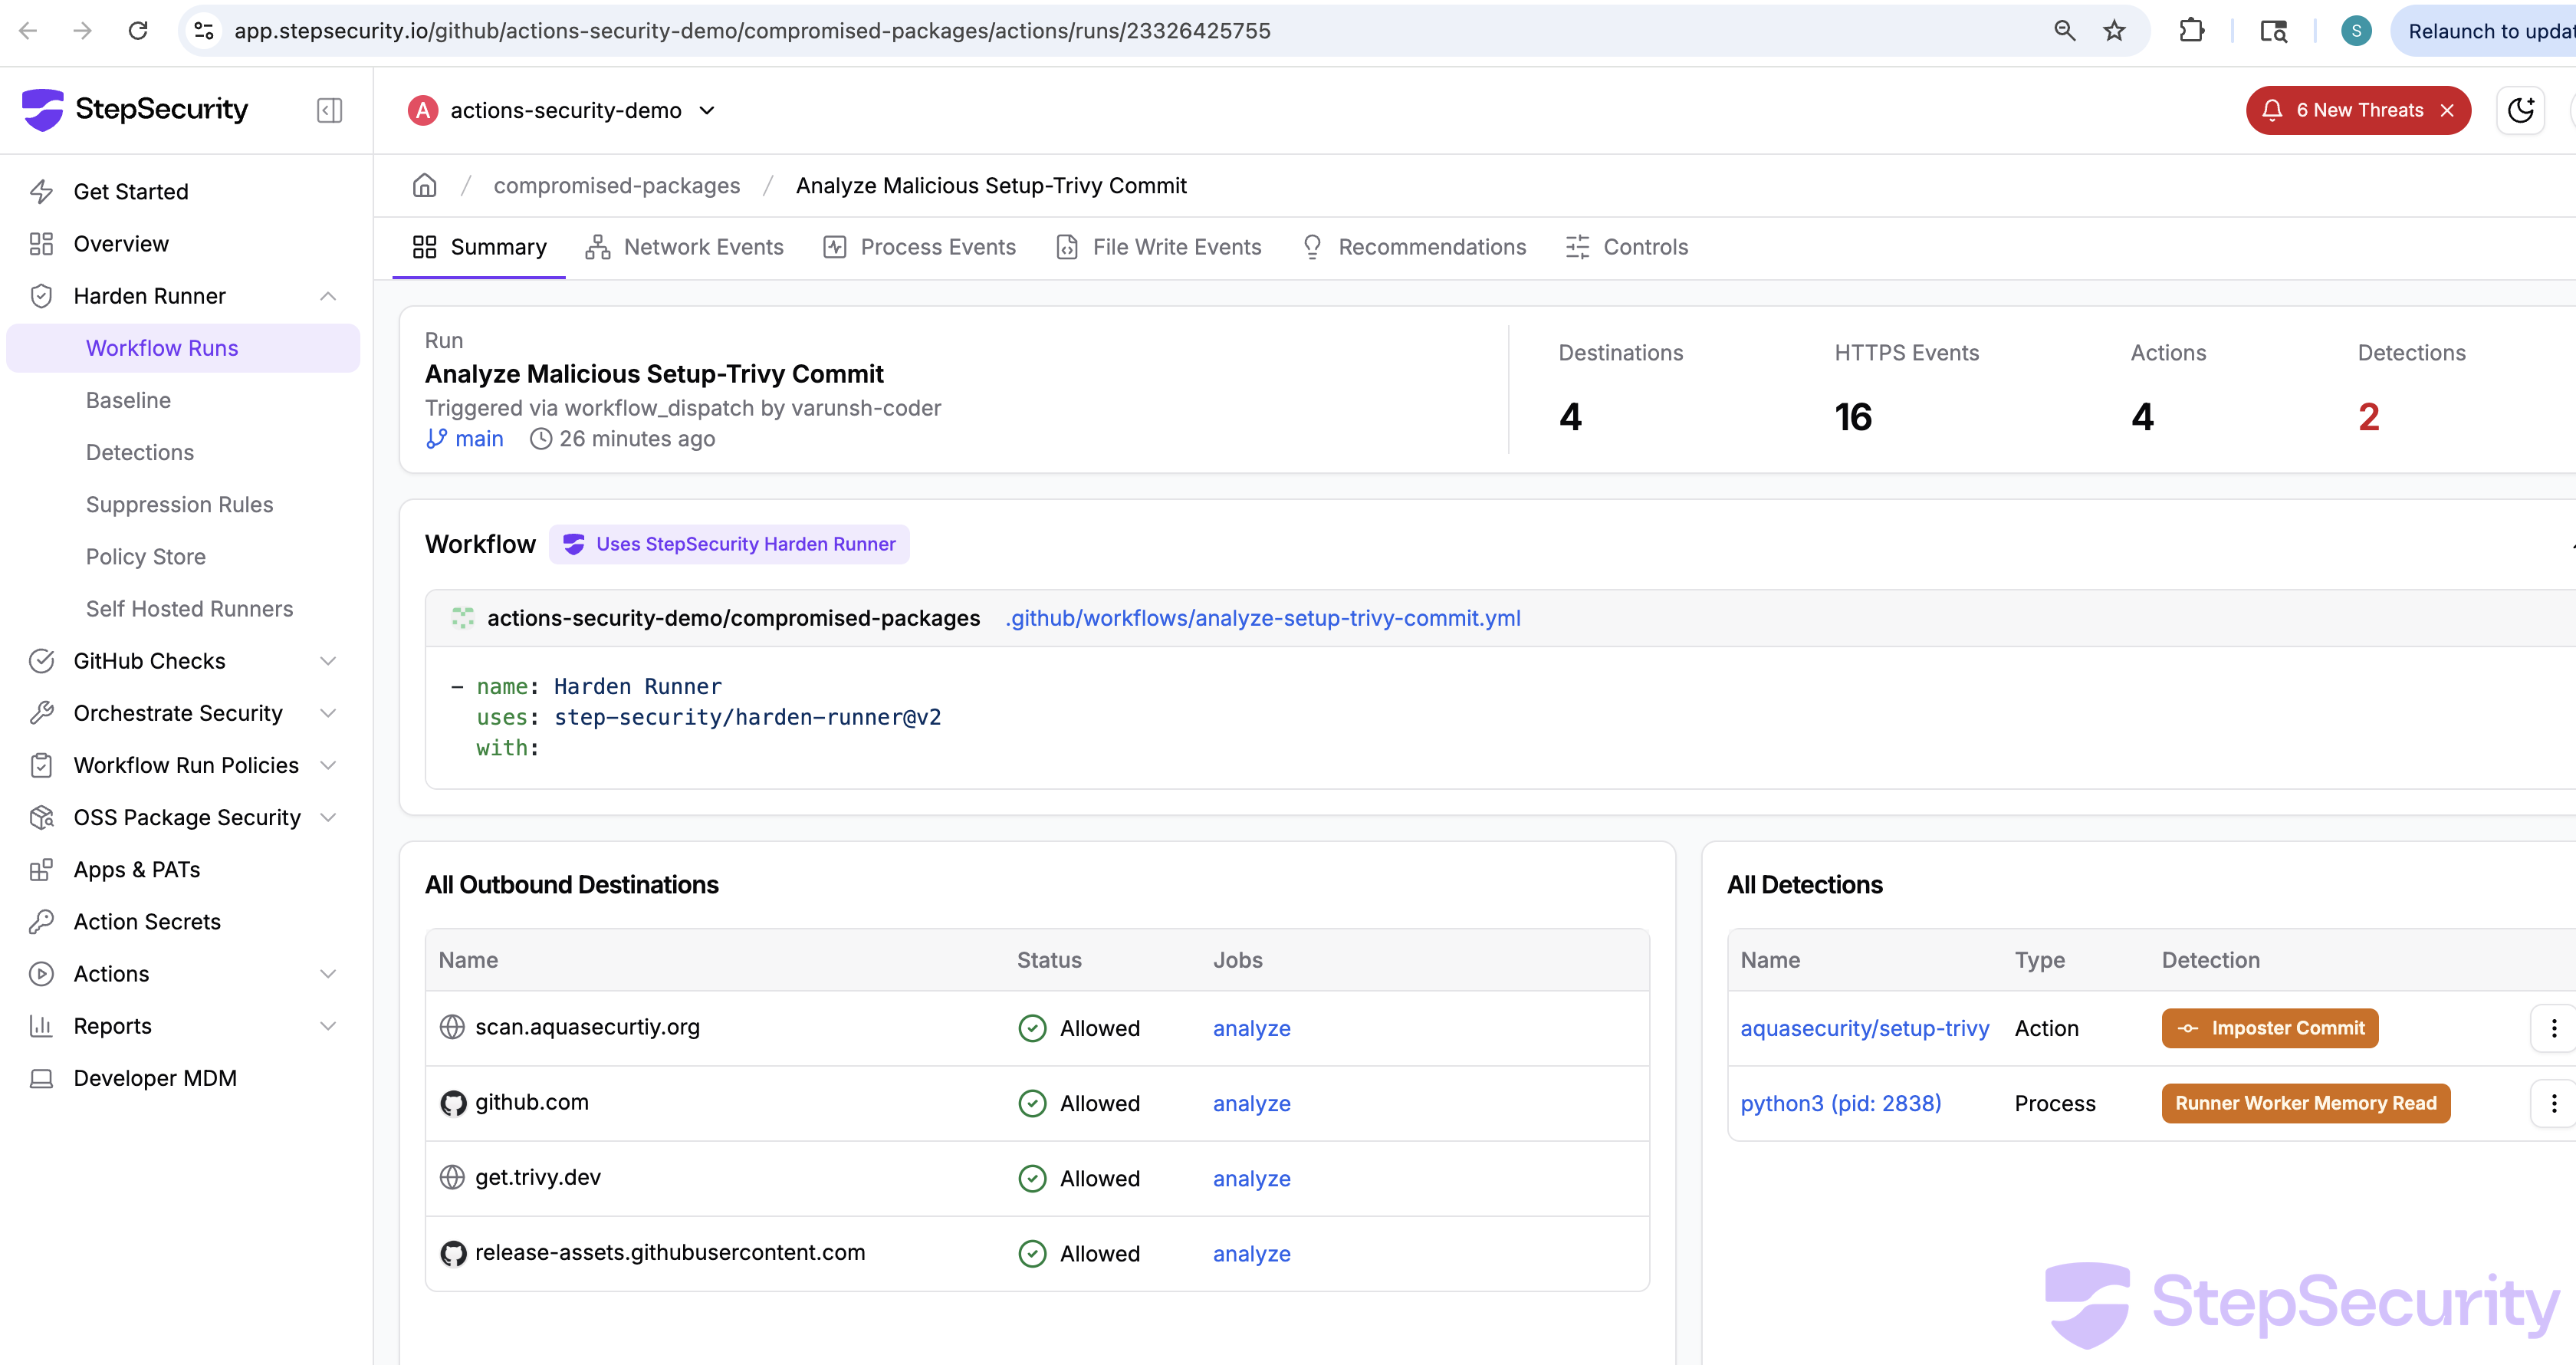2576x1365 pixels.
Task: Collapse the Harden Runner sidebar section
Action: click(327, 296)
